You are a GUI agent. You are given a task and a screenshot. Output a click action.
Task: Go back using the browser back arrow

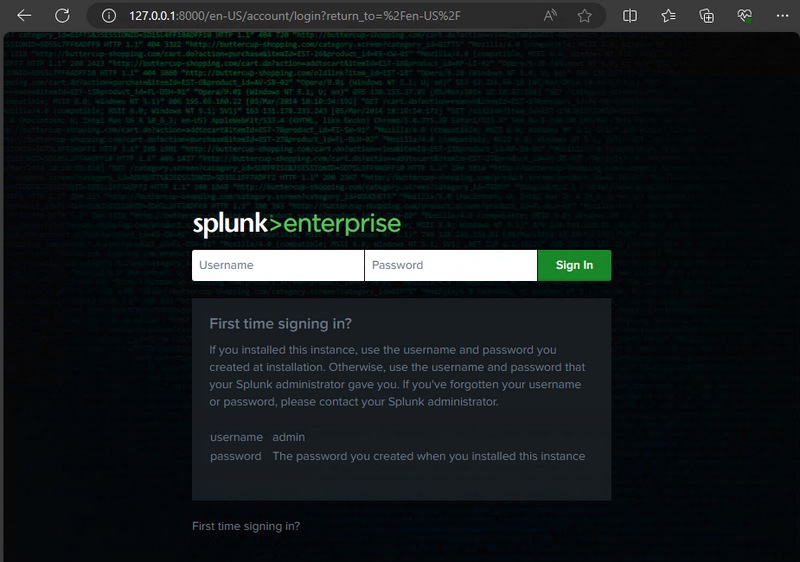pyautogui.click(x=24, y=16)
